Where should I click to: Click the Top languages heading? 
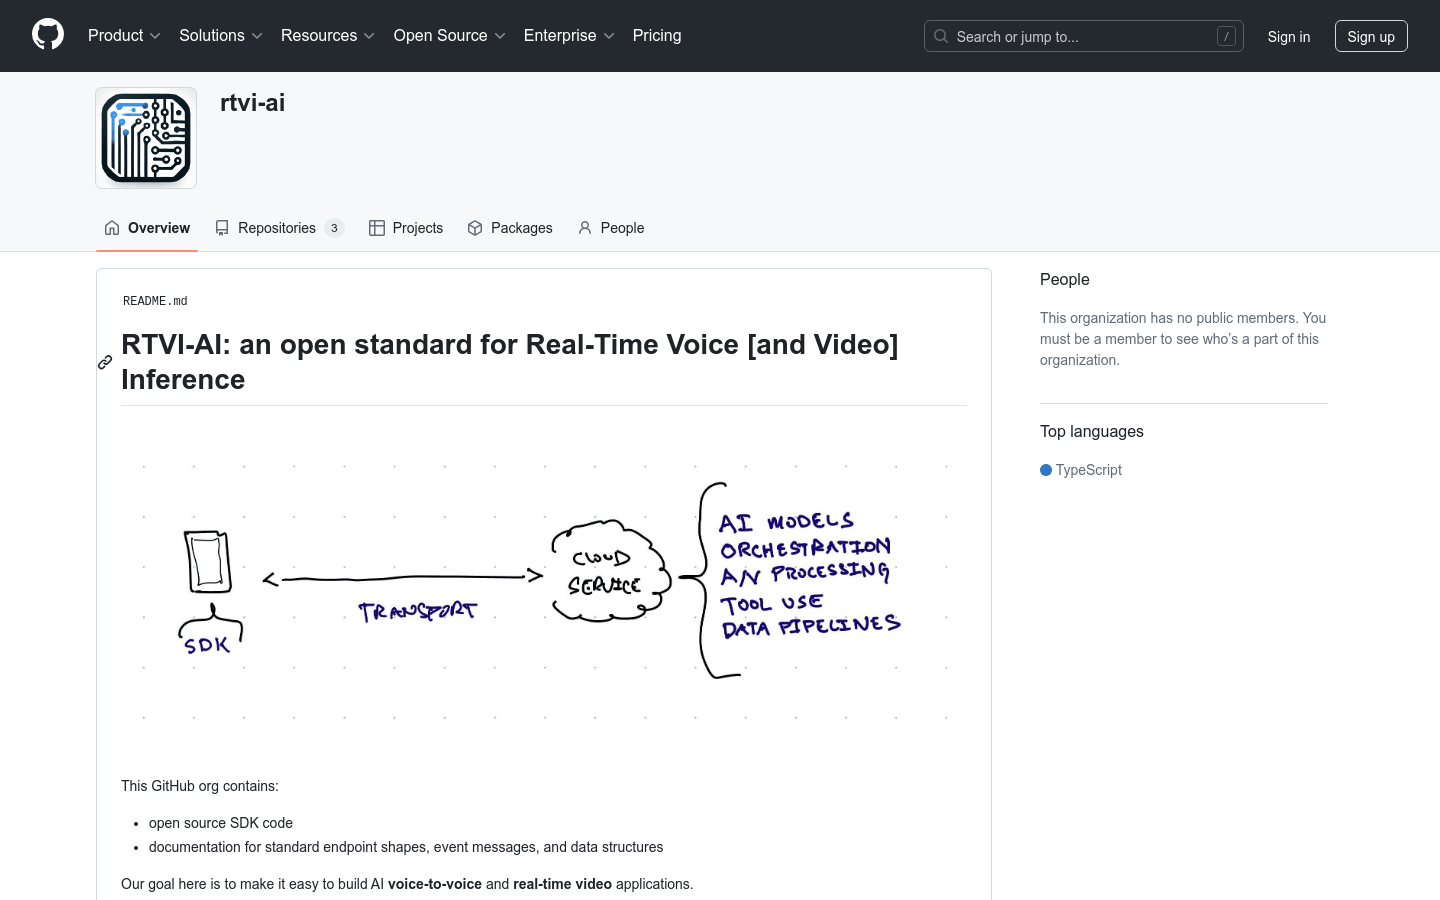[1092, 432]
